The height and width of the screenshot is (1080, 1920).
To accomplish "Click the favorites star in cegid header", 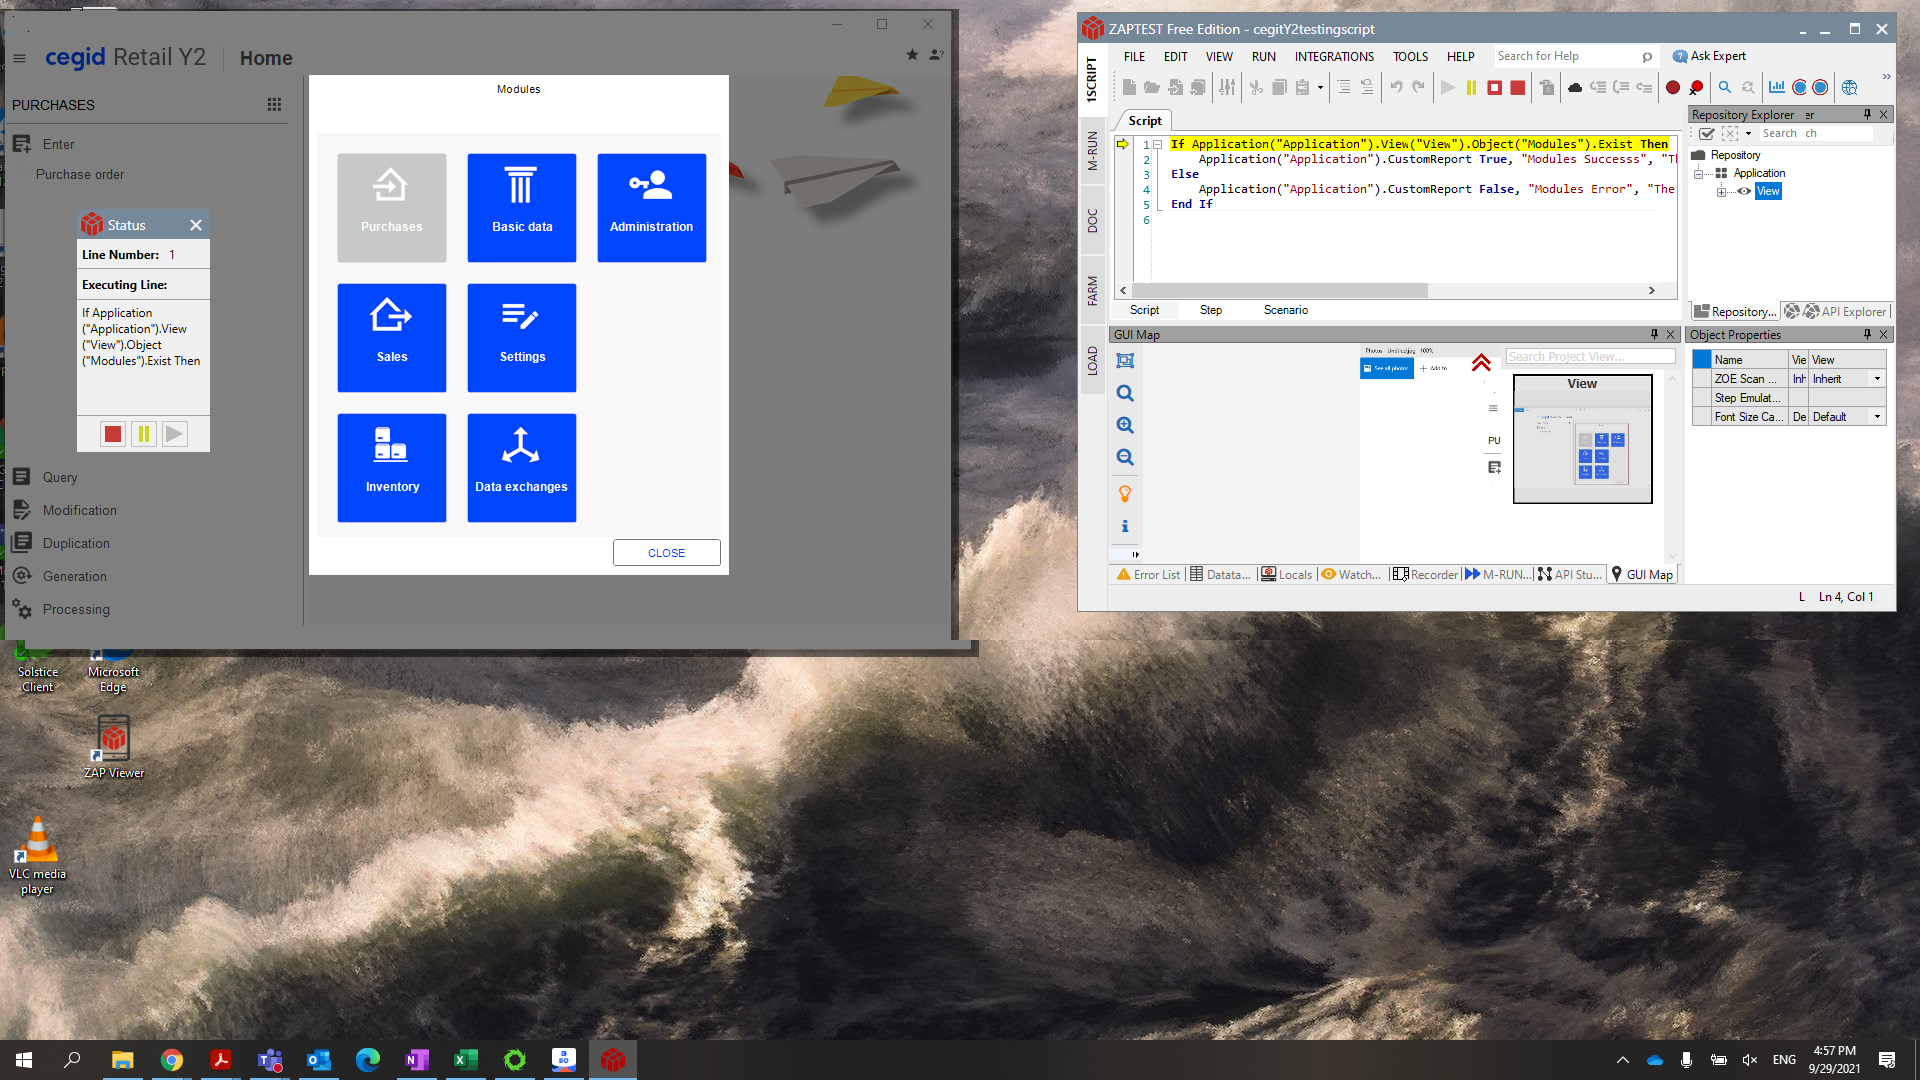I will click(912, 55).
